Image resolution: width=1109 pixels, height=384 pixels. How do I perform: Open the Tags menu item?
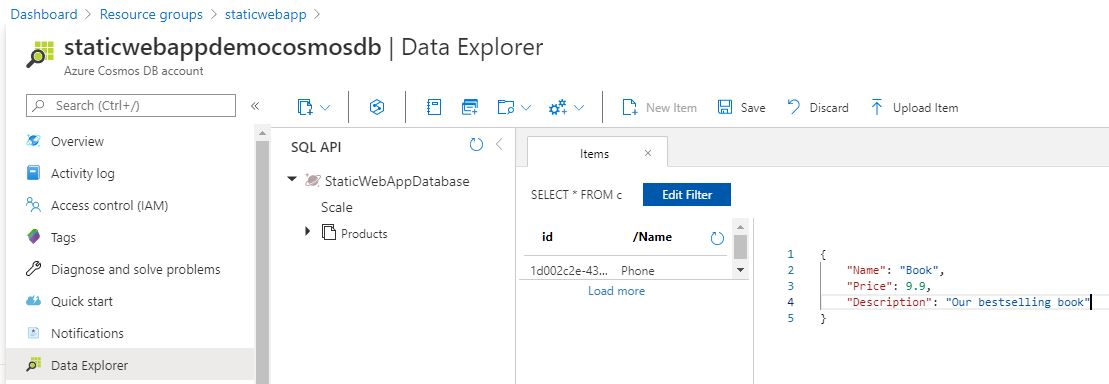(x=63, y=238)
